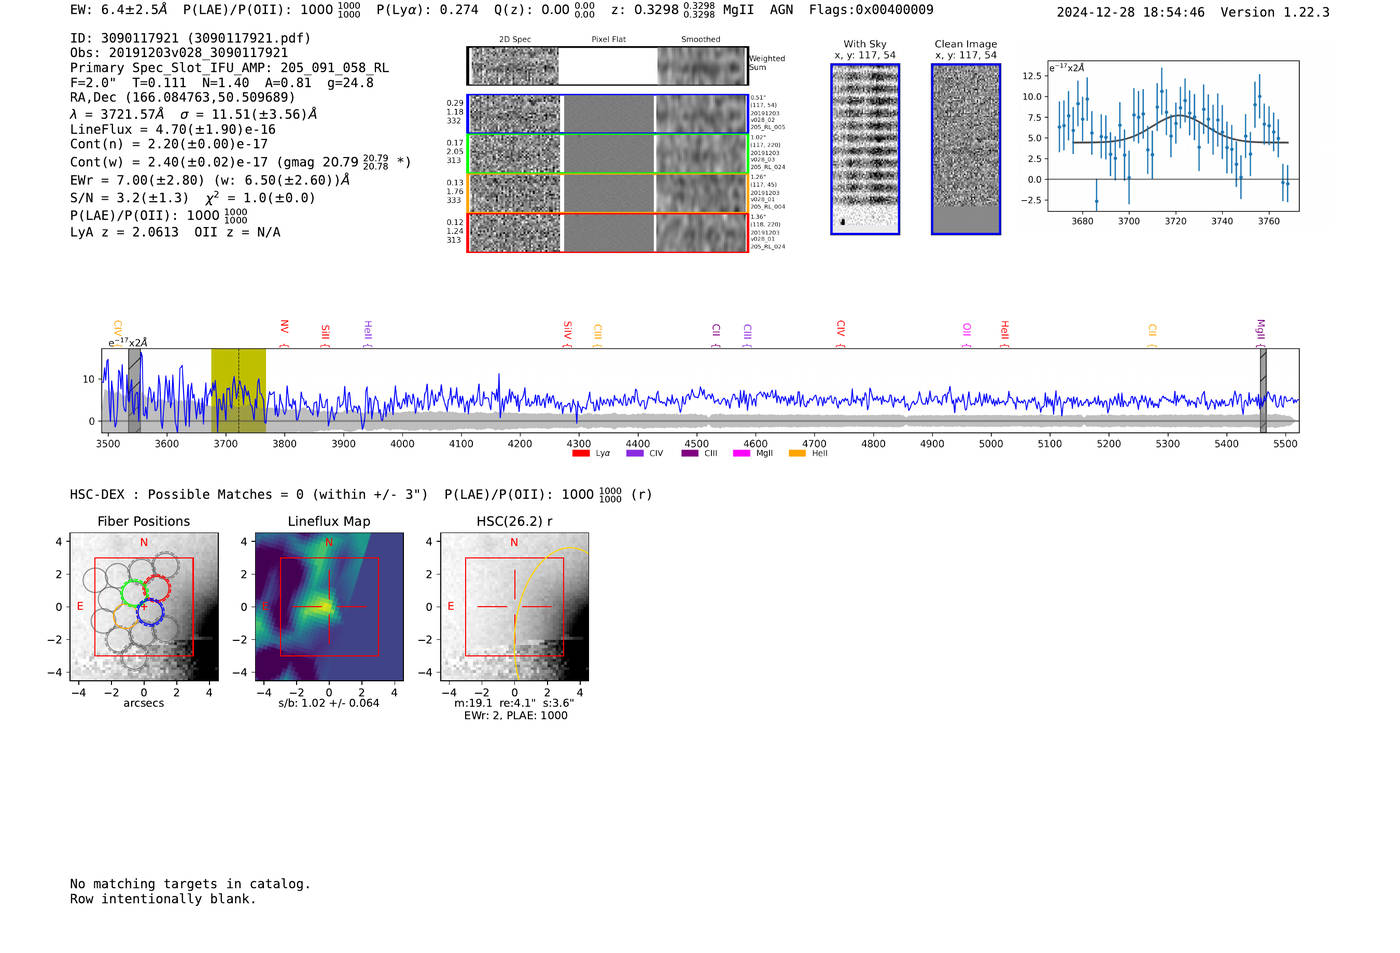This screenshot has height=953, width=1400.
Task: Click the yellow highlighted region in spectrum
Action: click(x=238, y=390)
